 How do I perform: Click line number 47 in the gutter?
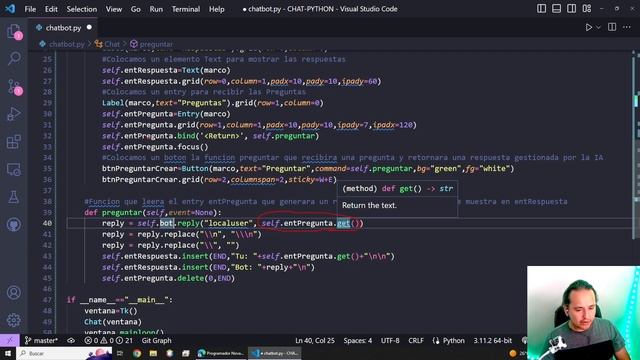point(47,300)
